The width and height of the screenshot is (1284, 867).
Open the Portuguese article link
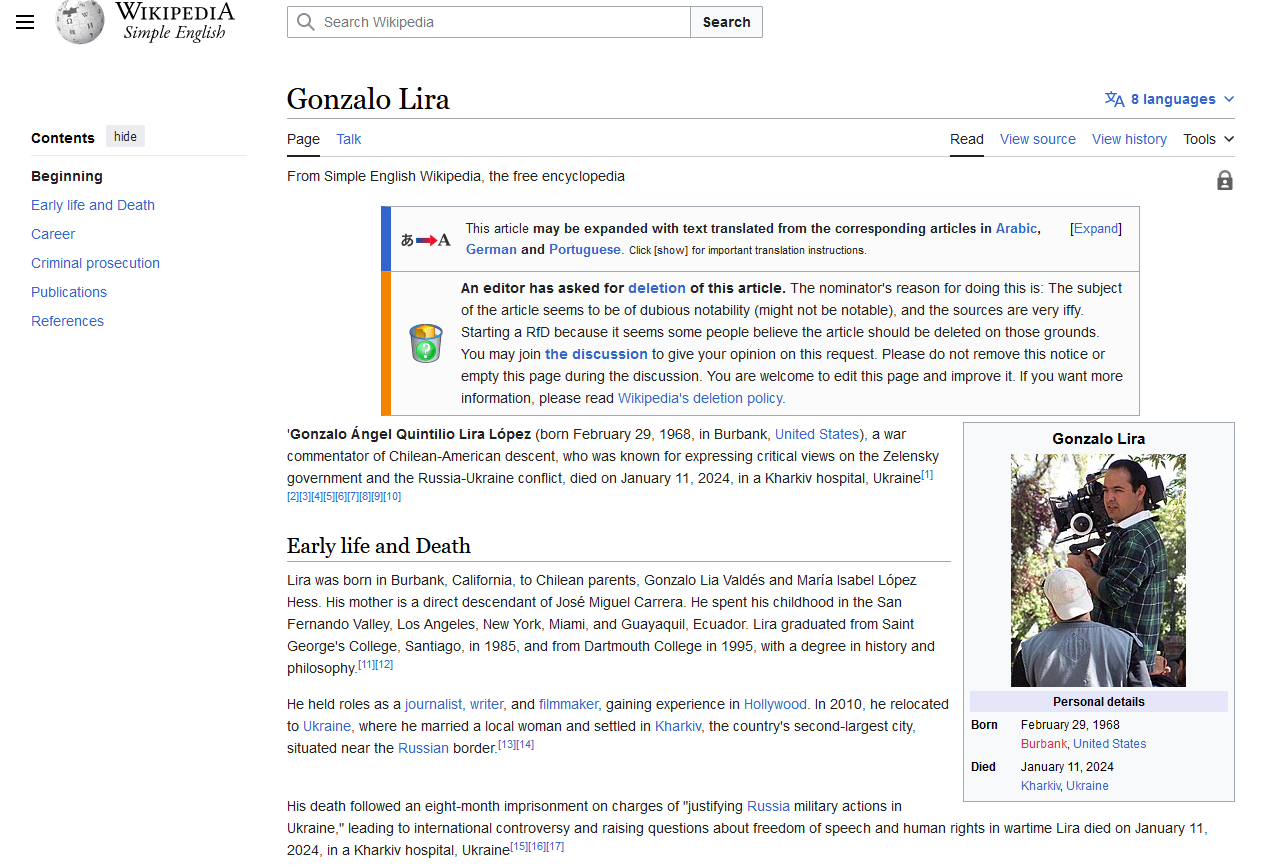[585, 249]
